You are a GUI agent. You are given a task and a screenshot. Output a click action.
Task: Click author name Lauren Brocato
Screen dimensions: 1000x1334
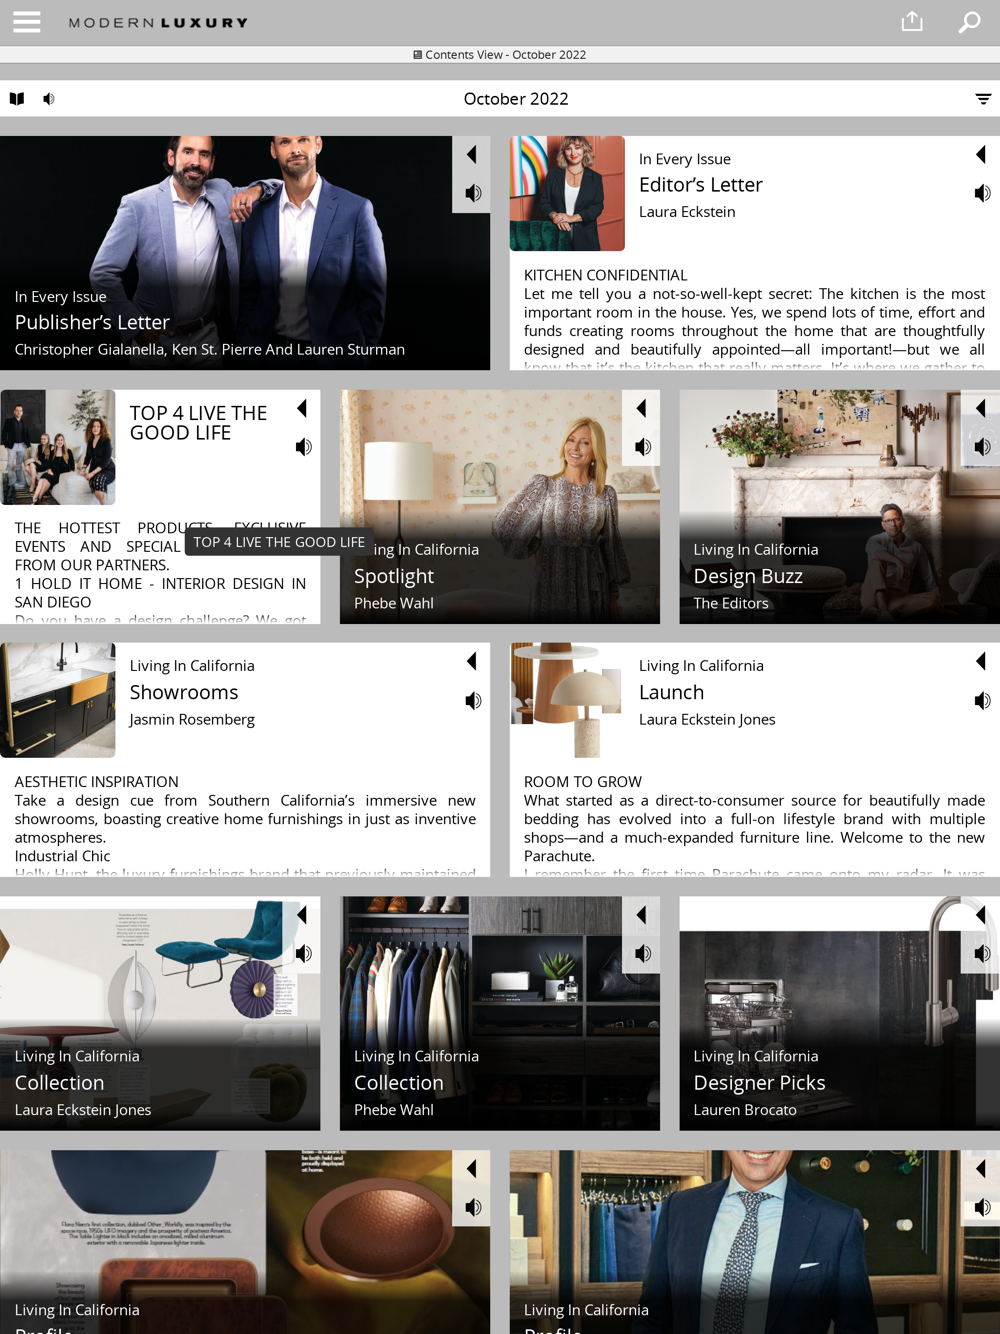click(745, 1110)
